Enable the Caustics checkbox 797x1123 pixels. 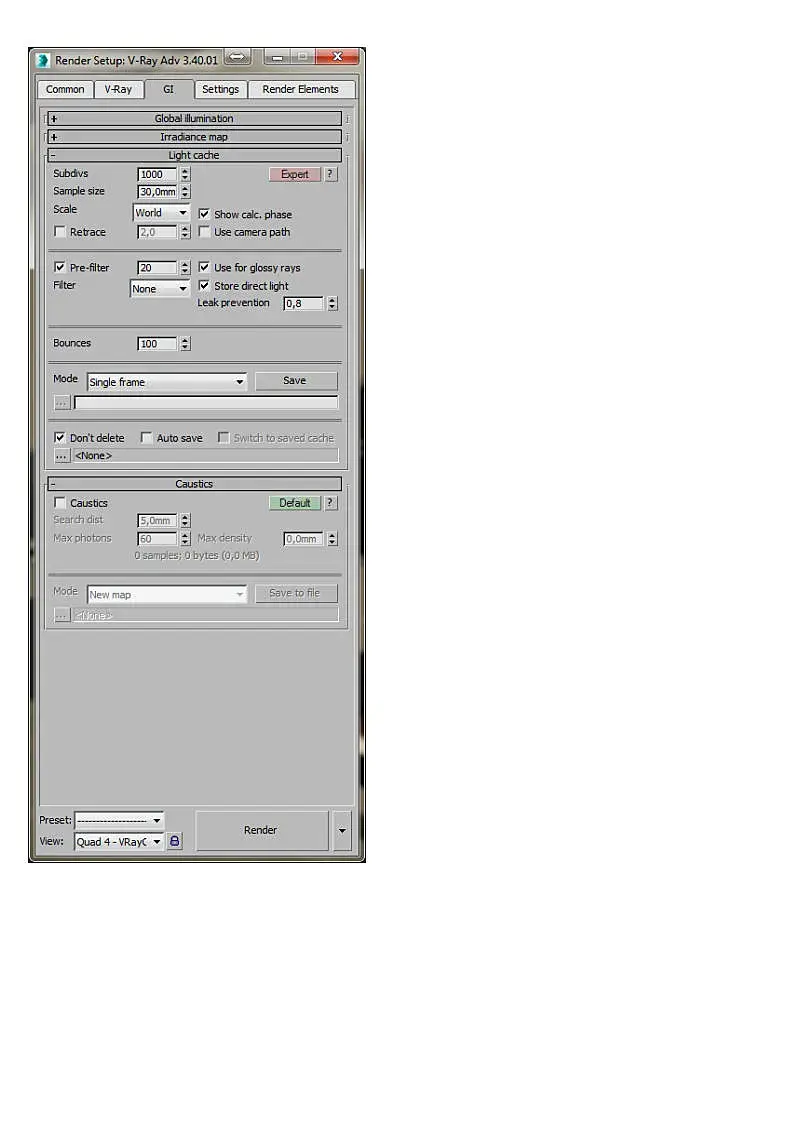60,503
